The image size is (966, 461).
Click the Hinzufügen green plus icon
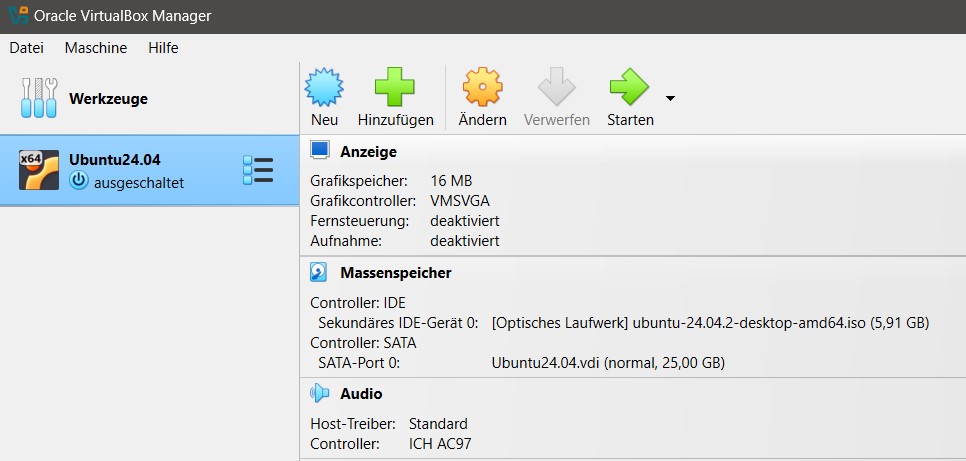(x=395, y=87)
